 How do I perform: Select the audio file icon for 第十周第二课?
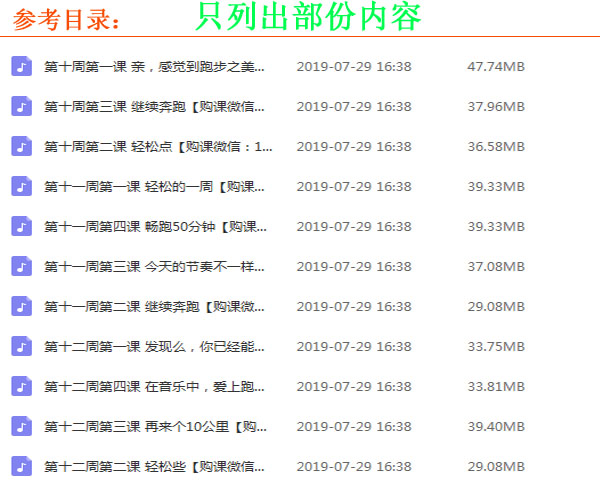click(x=21, y=147)
